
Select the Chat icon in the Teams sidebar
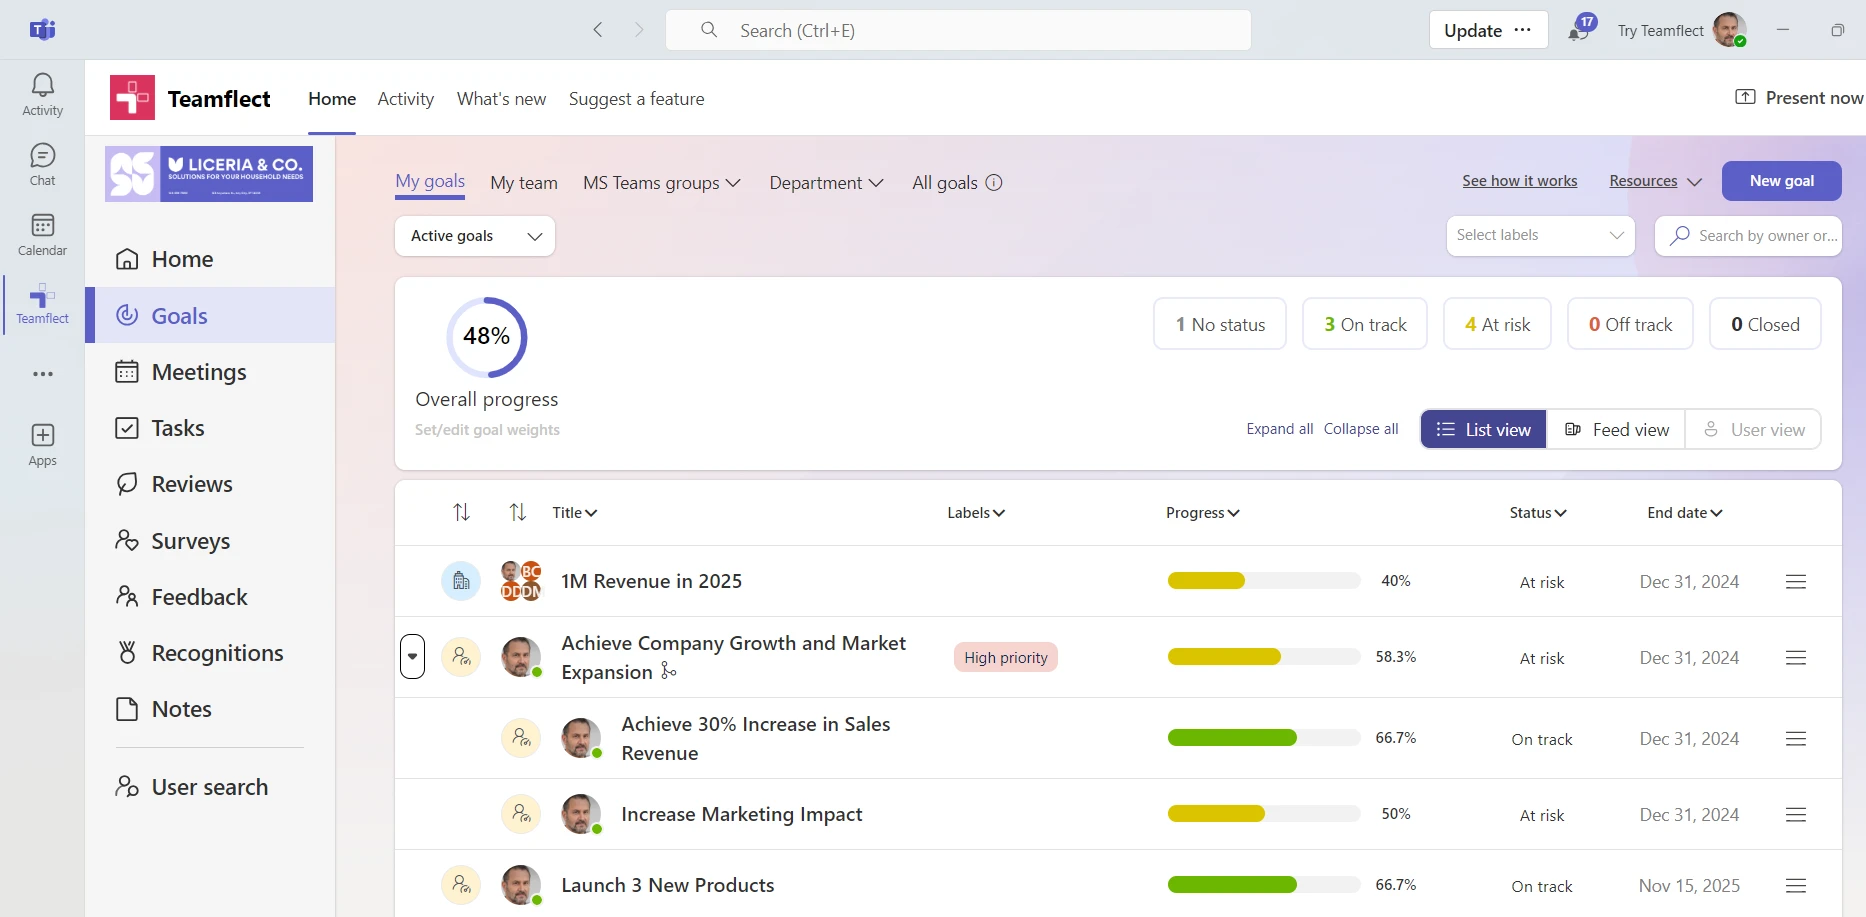tap(42, 163)
